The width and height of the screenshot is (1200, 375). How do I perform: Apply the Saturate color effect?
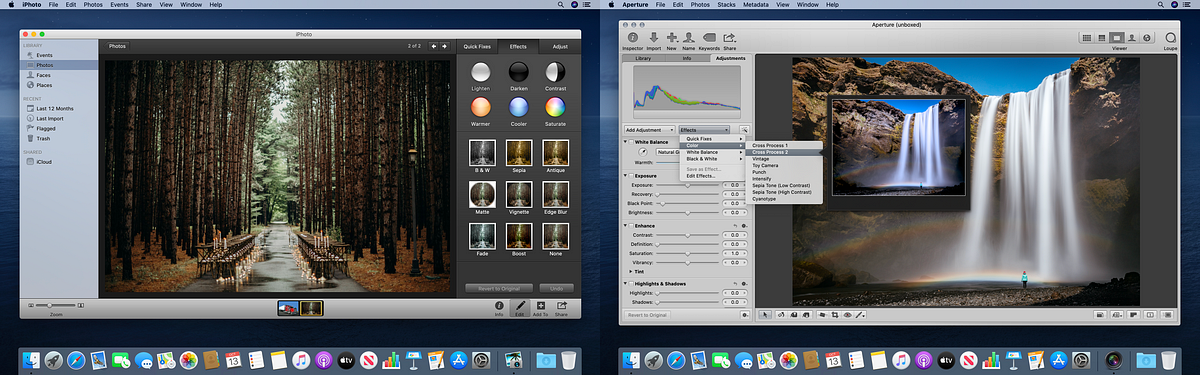[555, 107]
